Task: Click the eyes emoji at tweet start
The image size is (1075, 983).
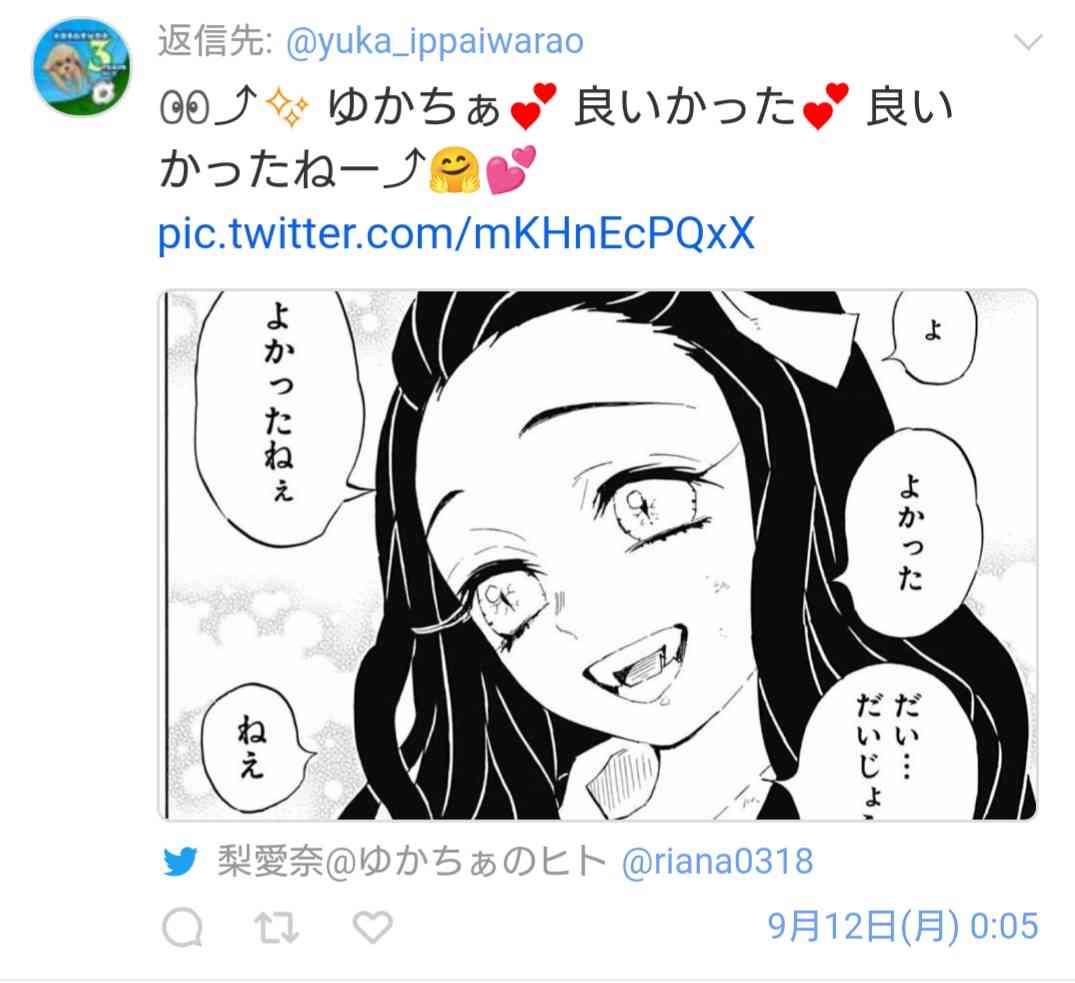Action: 184,108
